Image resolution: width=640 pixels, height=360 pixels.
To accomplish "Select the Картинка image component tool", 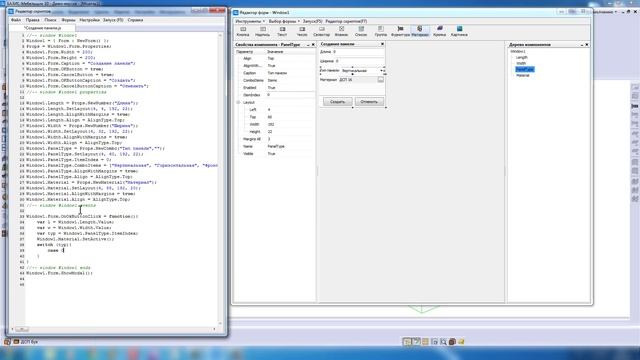I will (459, 31).
